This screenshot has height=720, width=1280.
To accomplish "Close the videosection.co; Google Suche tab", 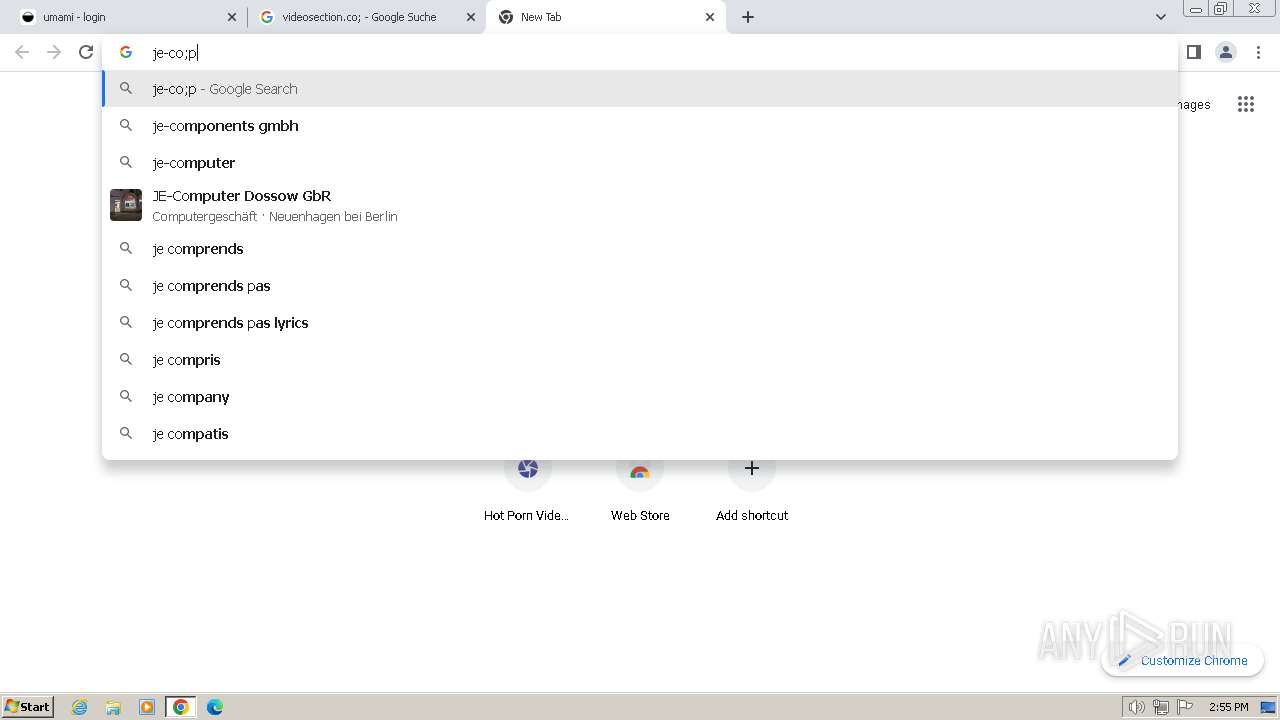I will coord(471,17).
